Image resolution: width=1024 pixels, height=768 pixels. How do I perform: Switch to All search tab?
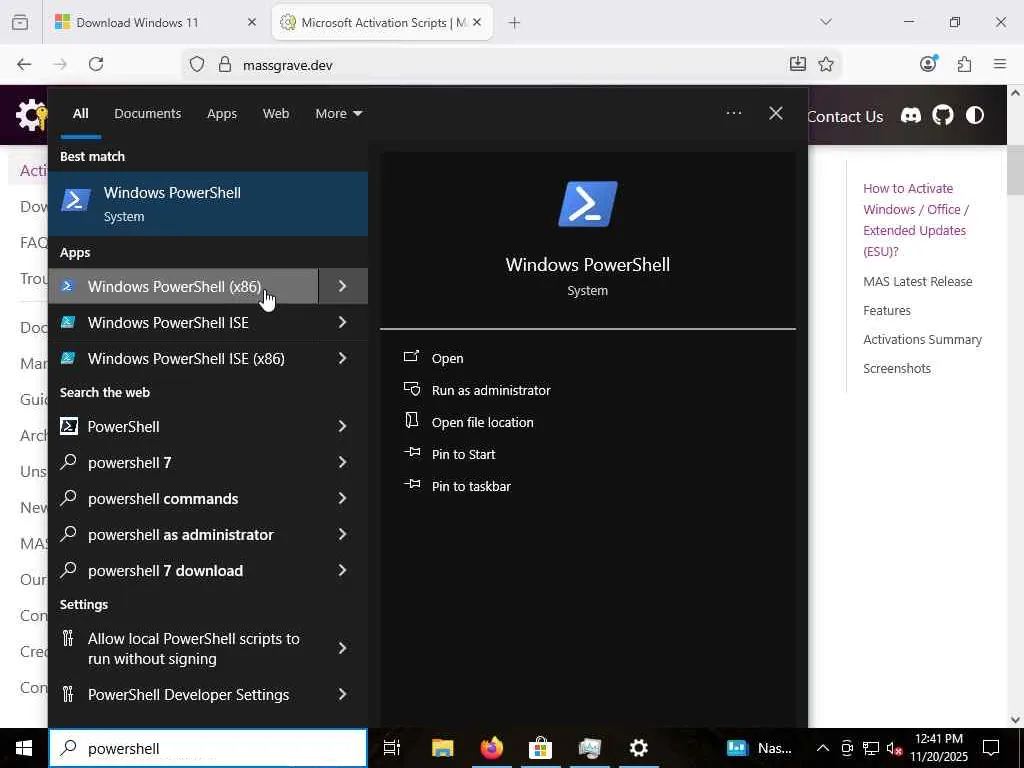click(x=81, y=114)
